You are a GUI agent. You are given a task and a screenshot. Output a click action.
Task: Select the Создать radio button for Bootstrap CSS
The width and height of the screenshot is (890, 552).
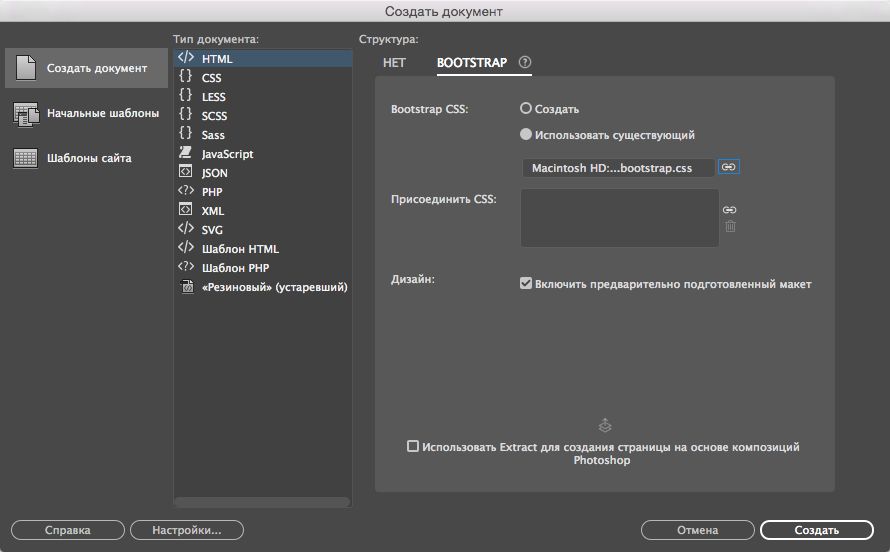[x=526, y=108]
